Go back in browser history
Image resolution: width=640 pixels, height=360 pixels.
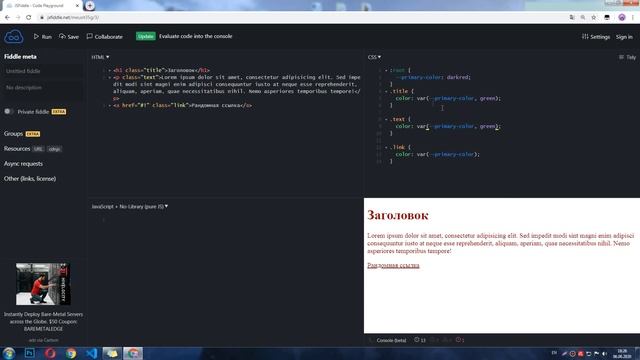7,18
